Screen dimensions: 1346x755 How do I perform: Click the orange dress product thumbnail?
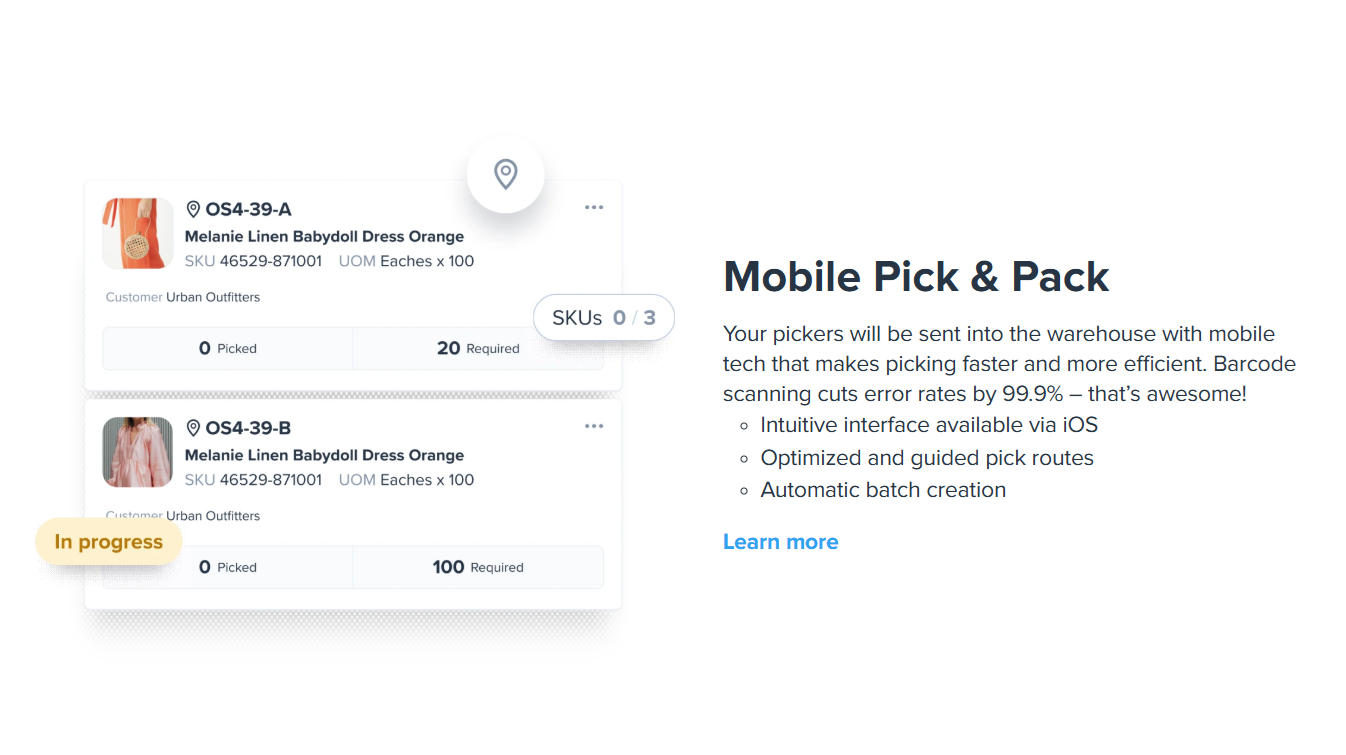point(137,233)
